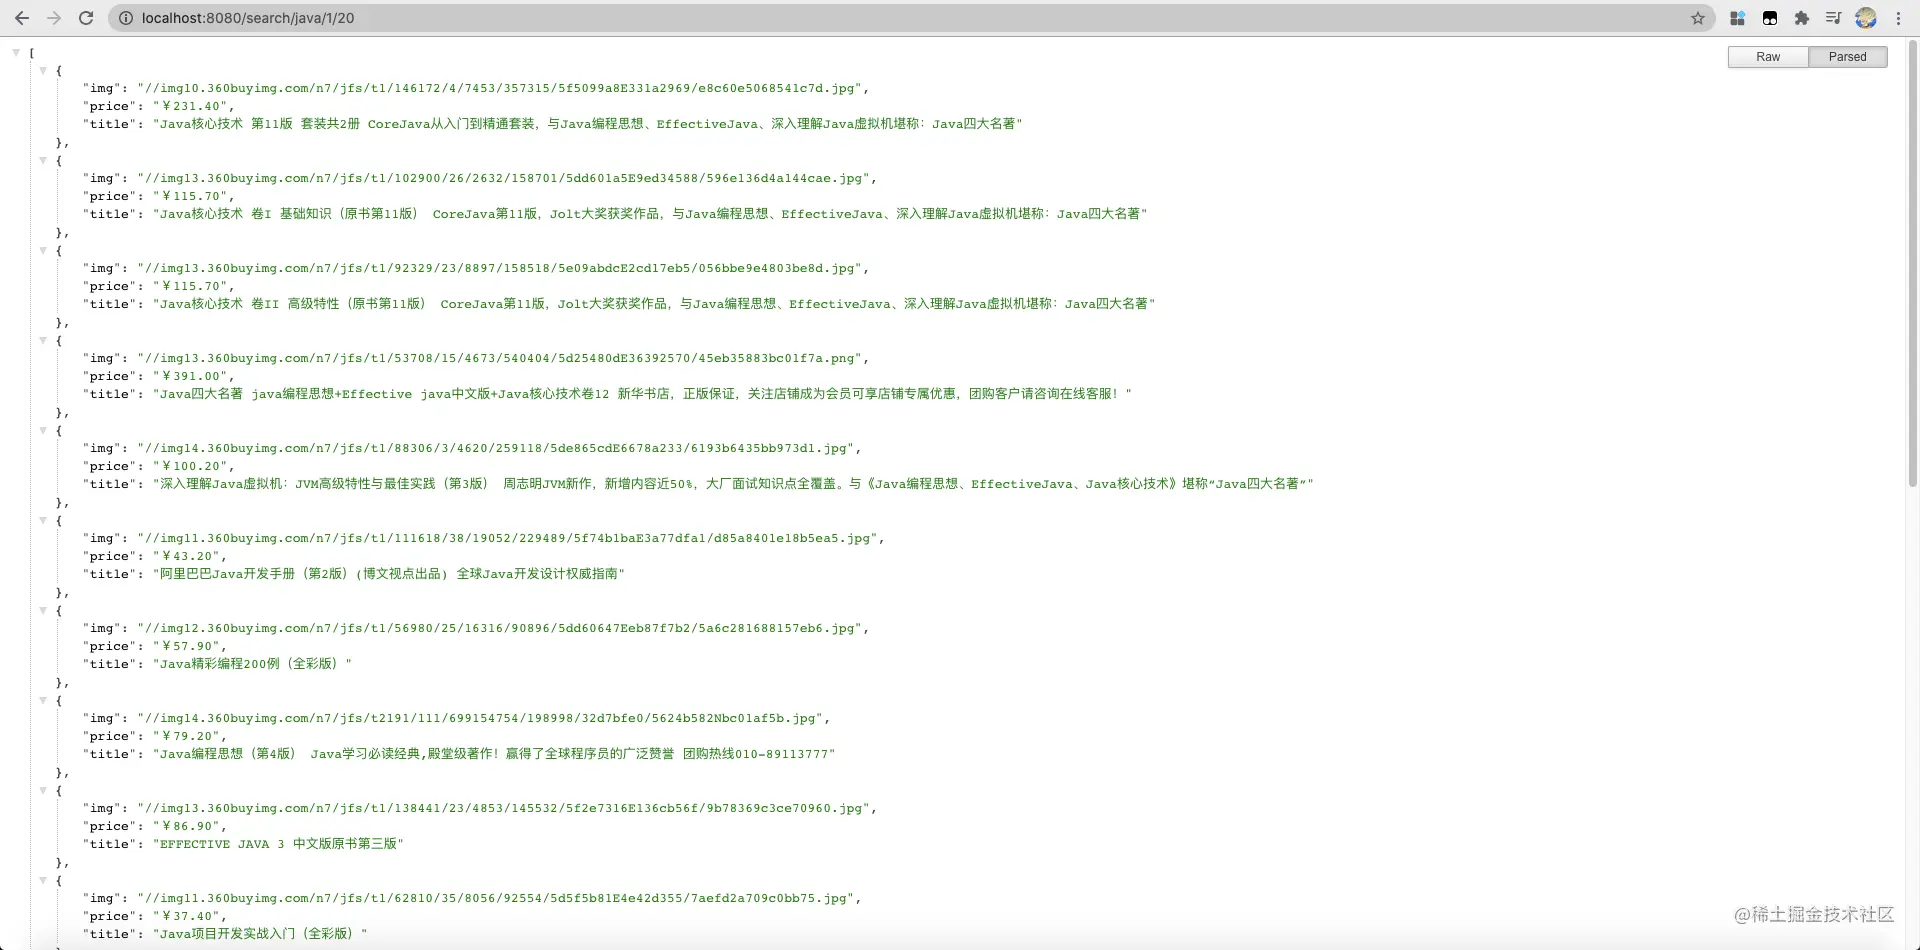Click the img URL starting "//img12.360buyimg.com"
This screenshot has height=950, width=1920.
[500, 628]
